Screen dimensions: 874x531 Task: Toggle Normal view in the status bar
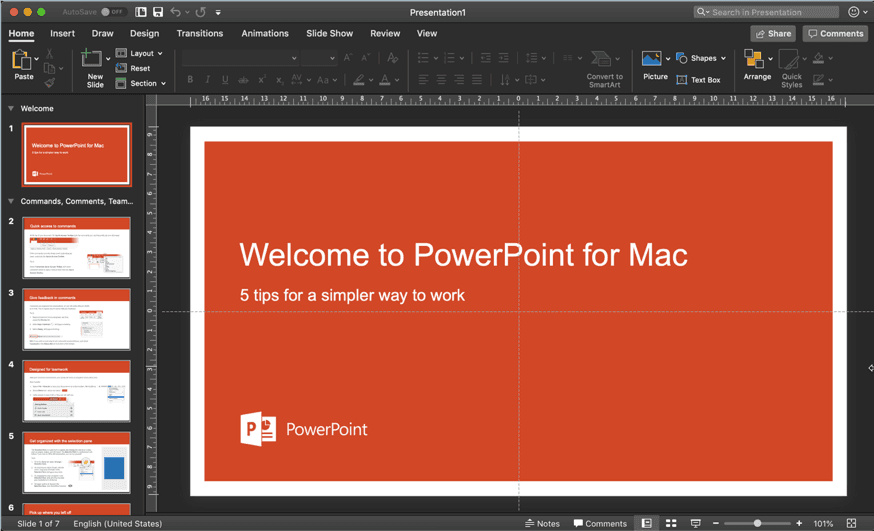click(647, 523)
